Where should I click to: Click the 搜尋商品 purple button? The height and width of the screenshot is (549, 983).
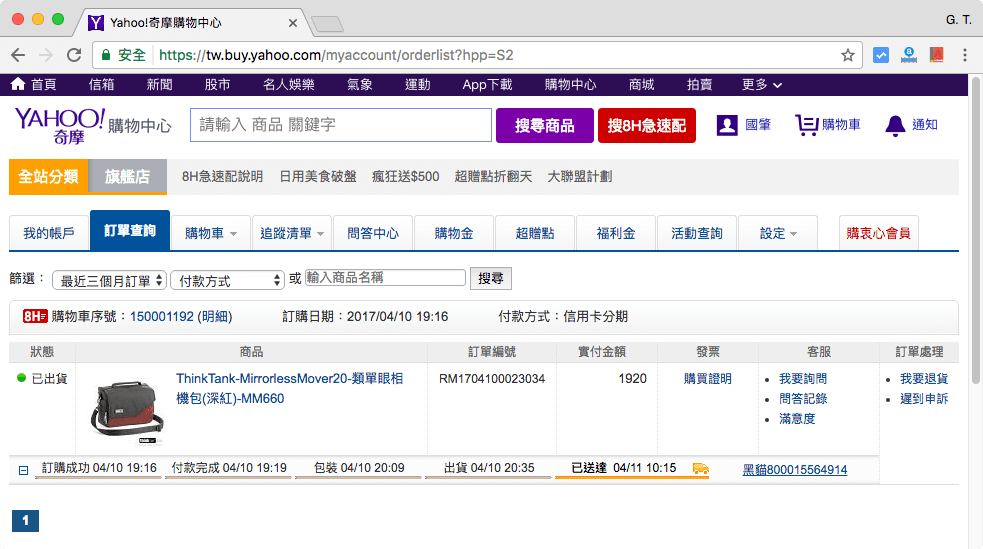[545, 125]
